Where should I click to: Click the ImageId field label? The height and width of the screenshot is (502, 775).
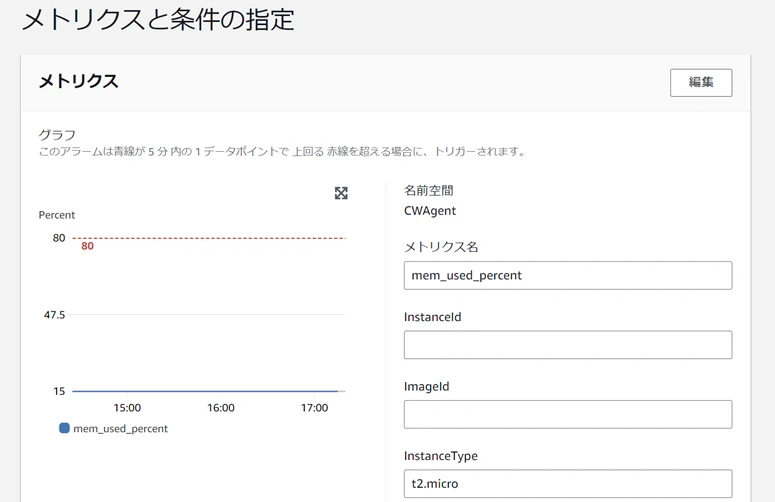tap(427, 386)
